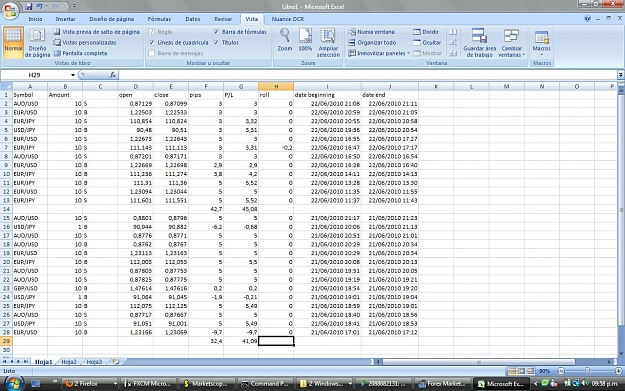Switch to sheet Hoja3
The width and height of the screenshot is (625, 391).
click(94, 362)
